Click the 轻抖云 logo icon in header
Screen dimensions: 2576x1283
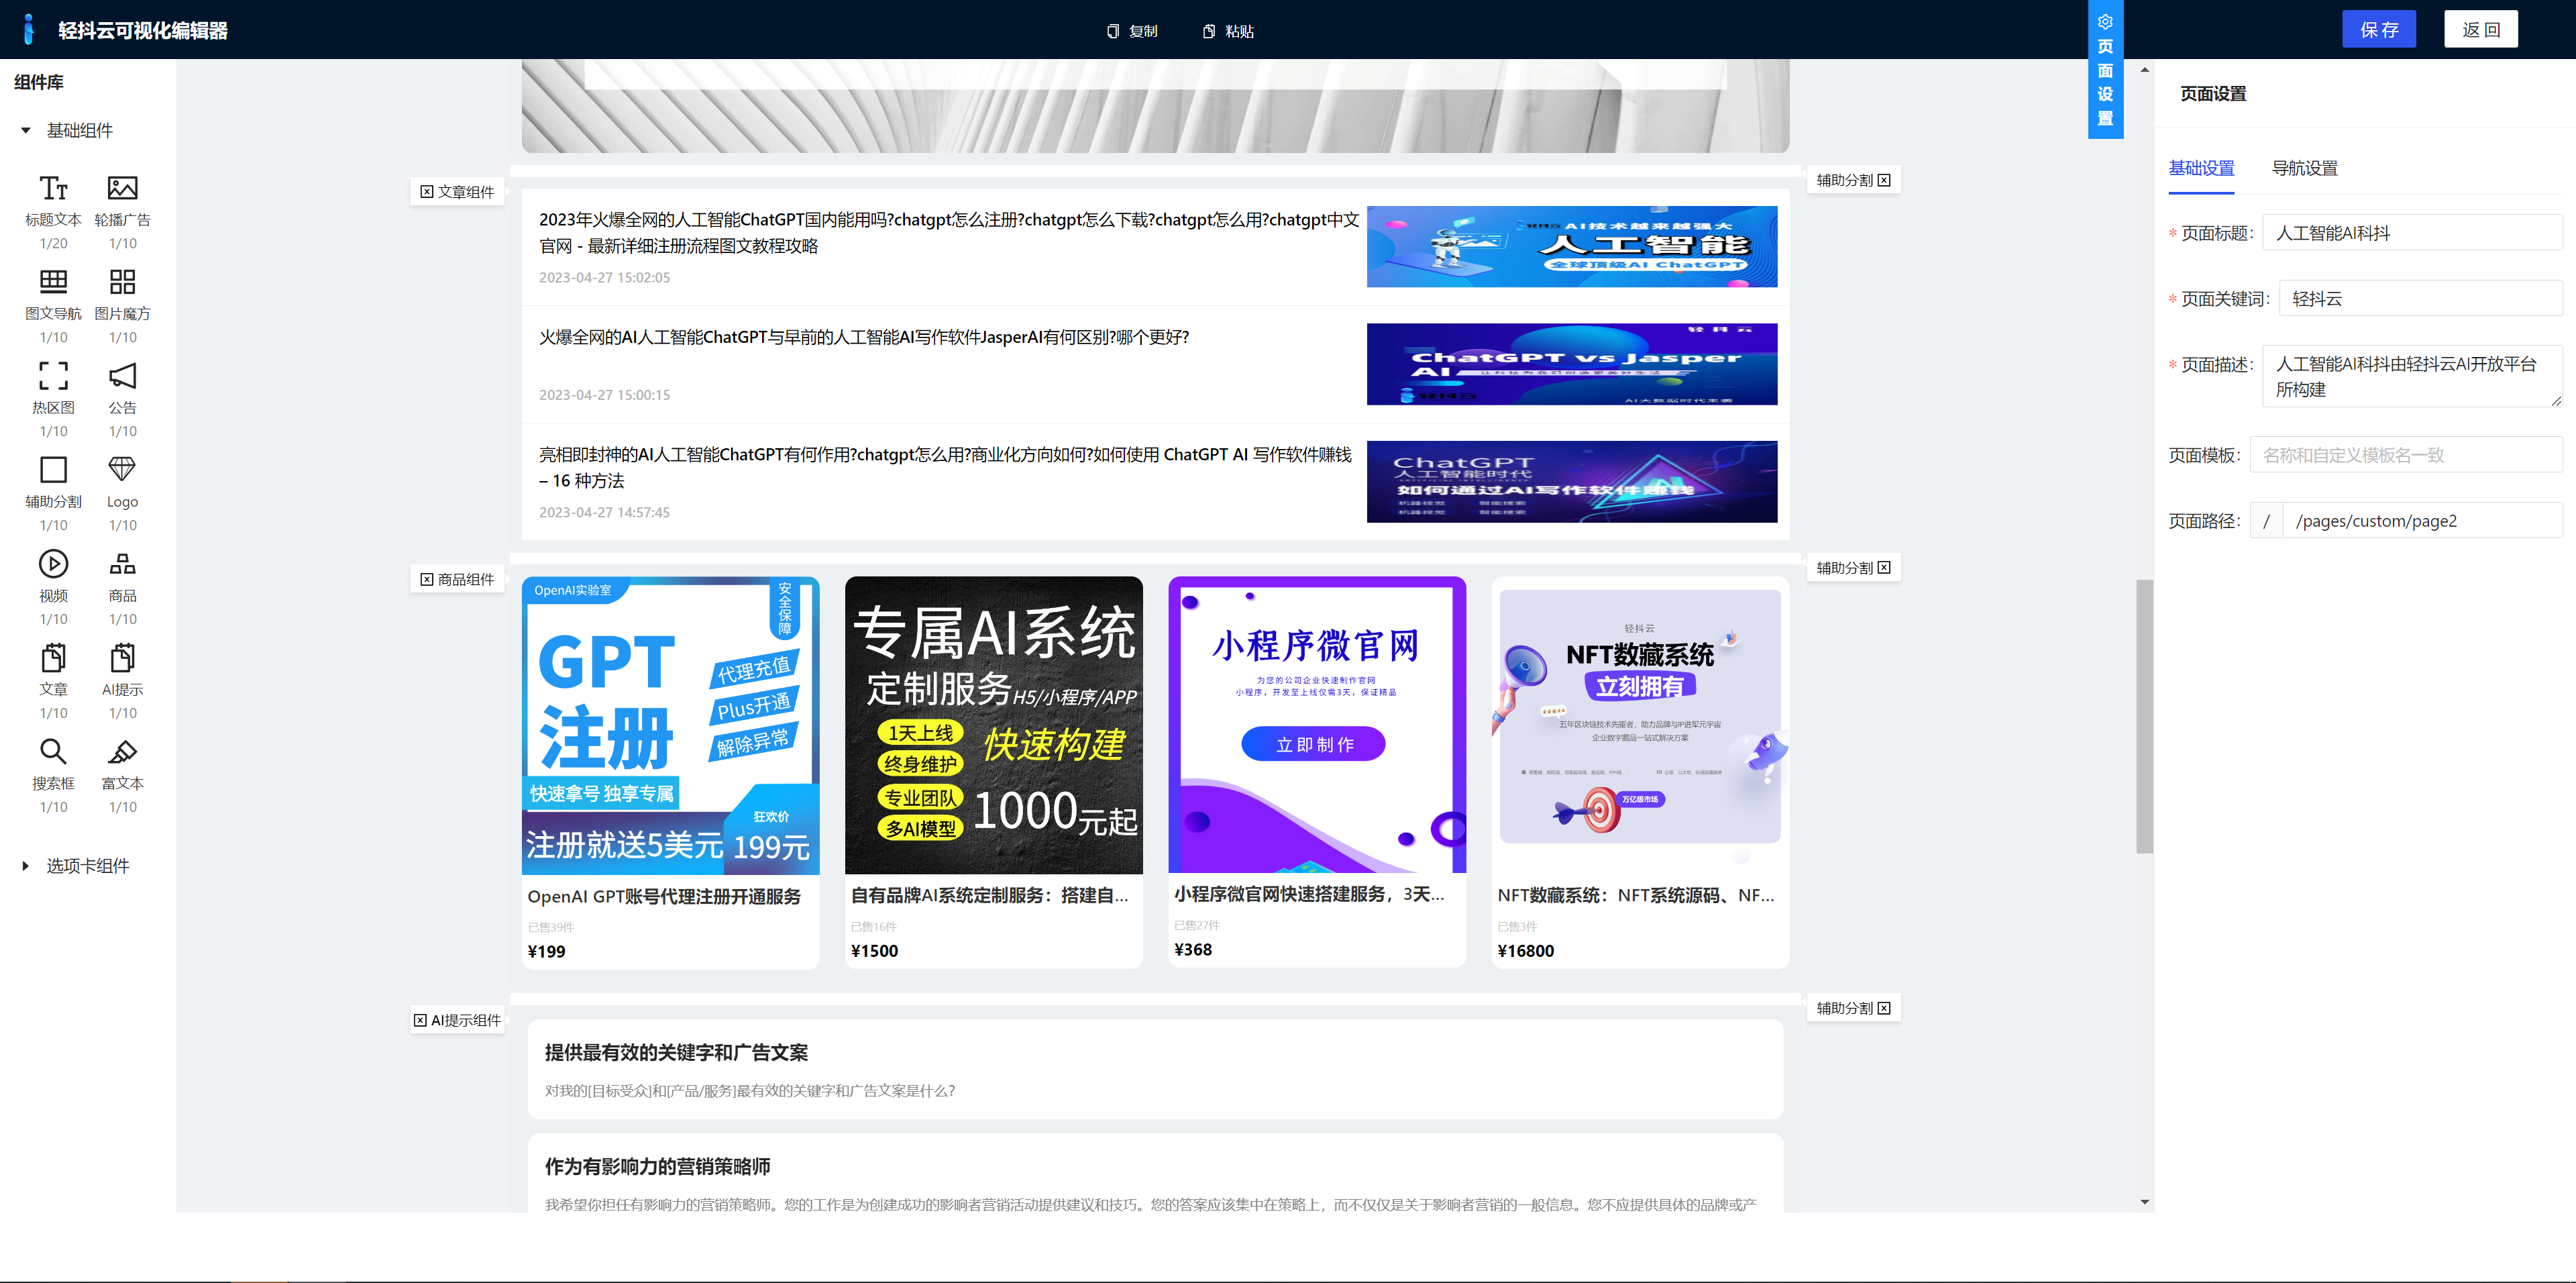pyautogui.click(x=29, y=29)
